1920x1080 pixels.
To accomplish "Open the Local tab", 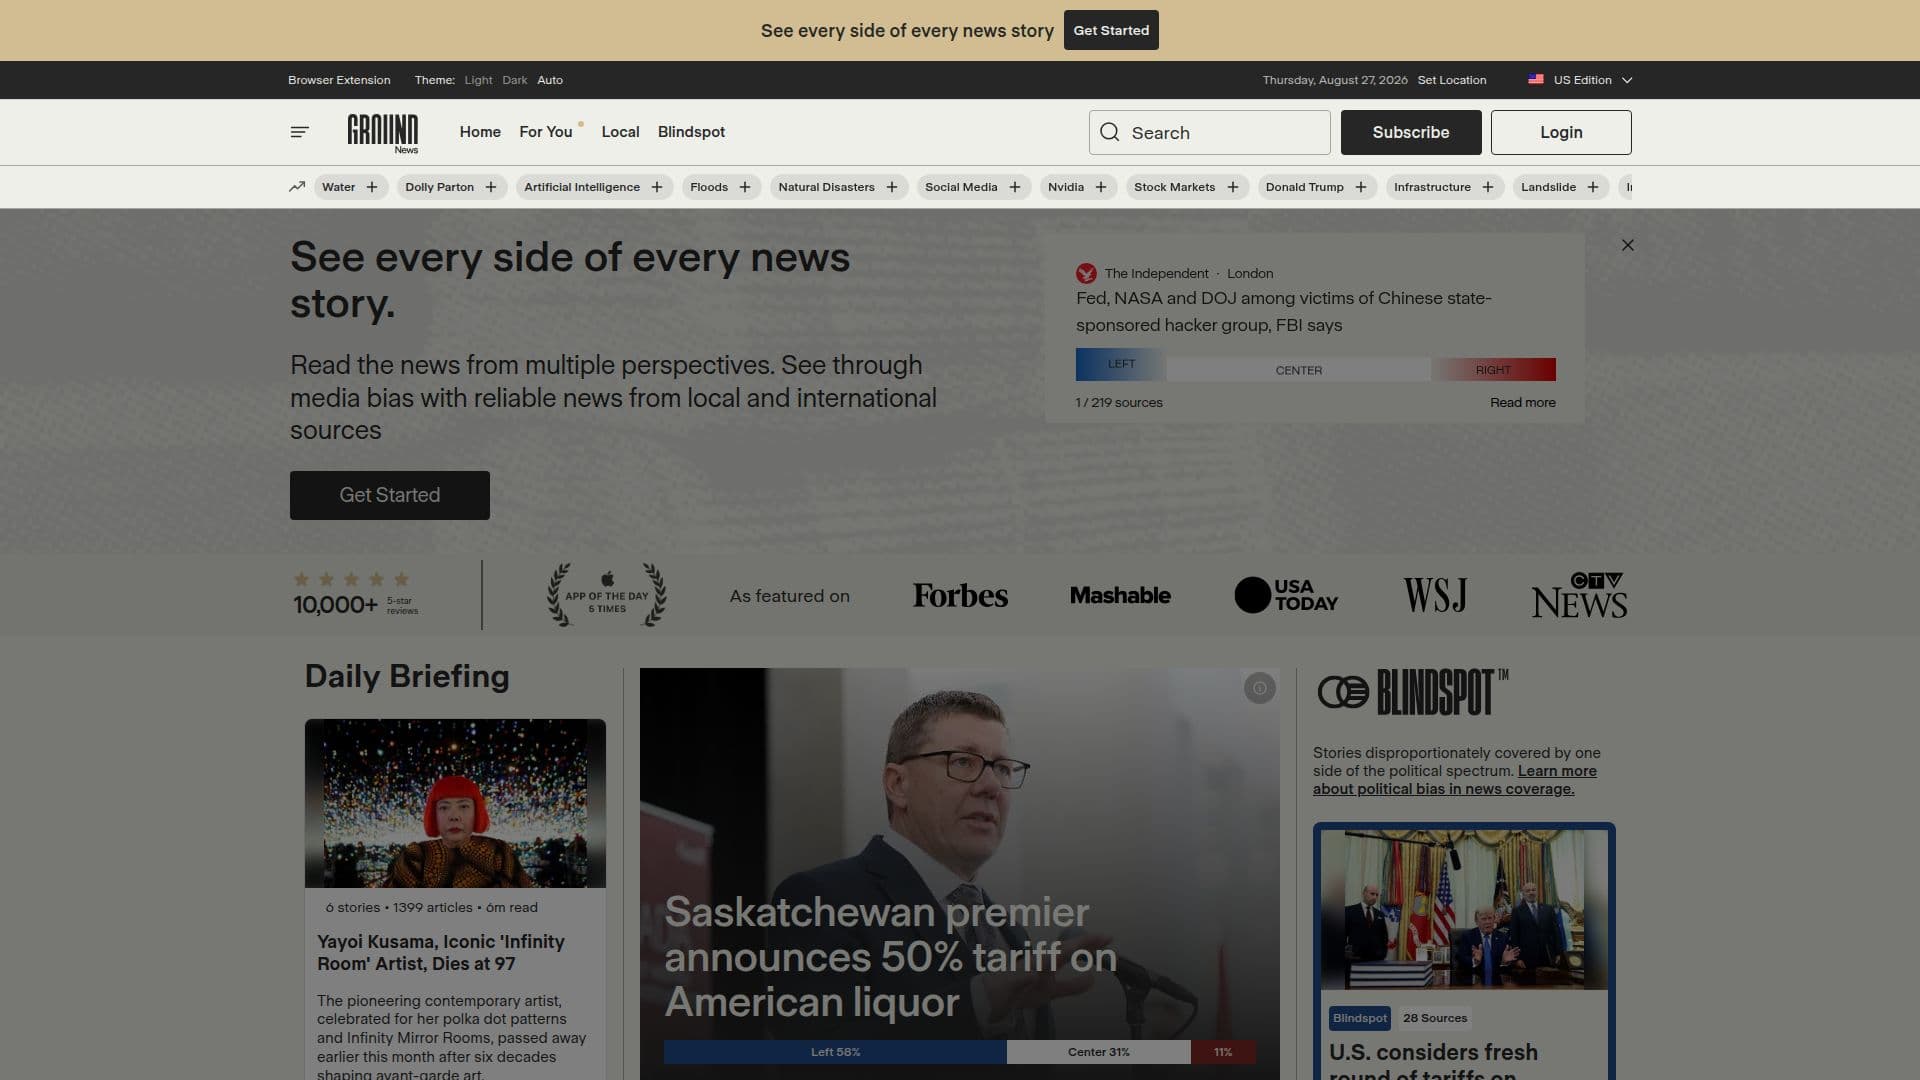I will (620, 132).
